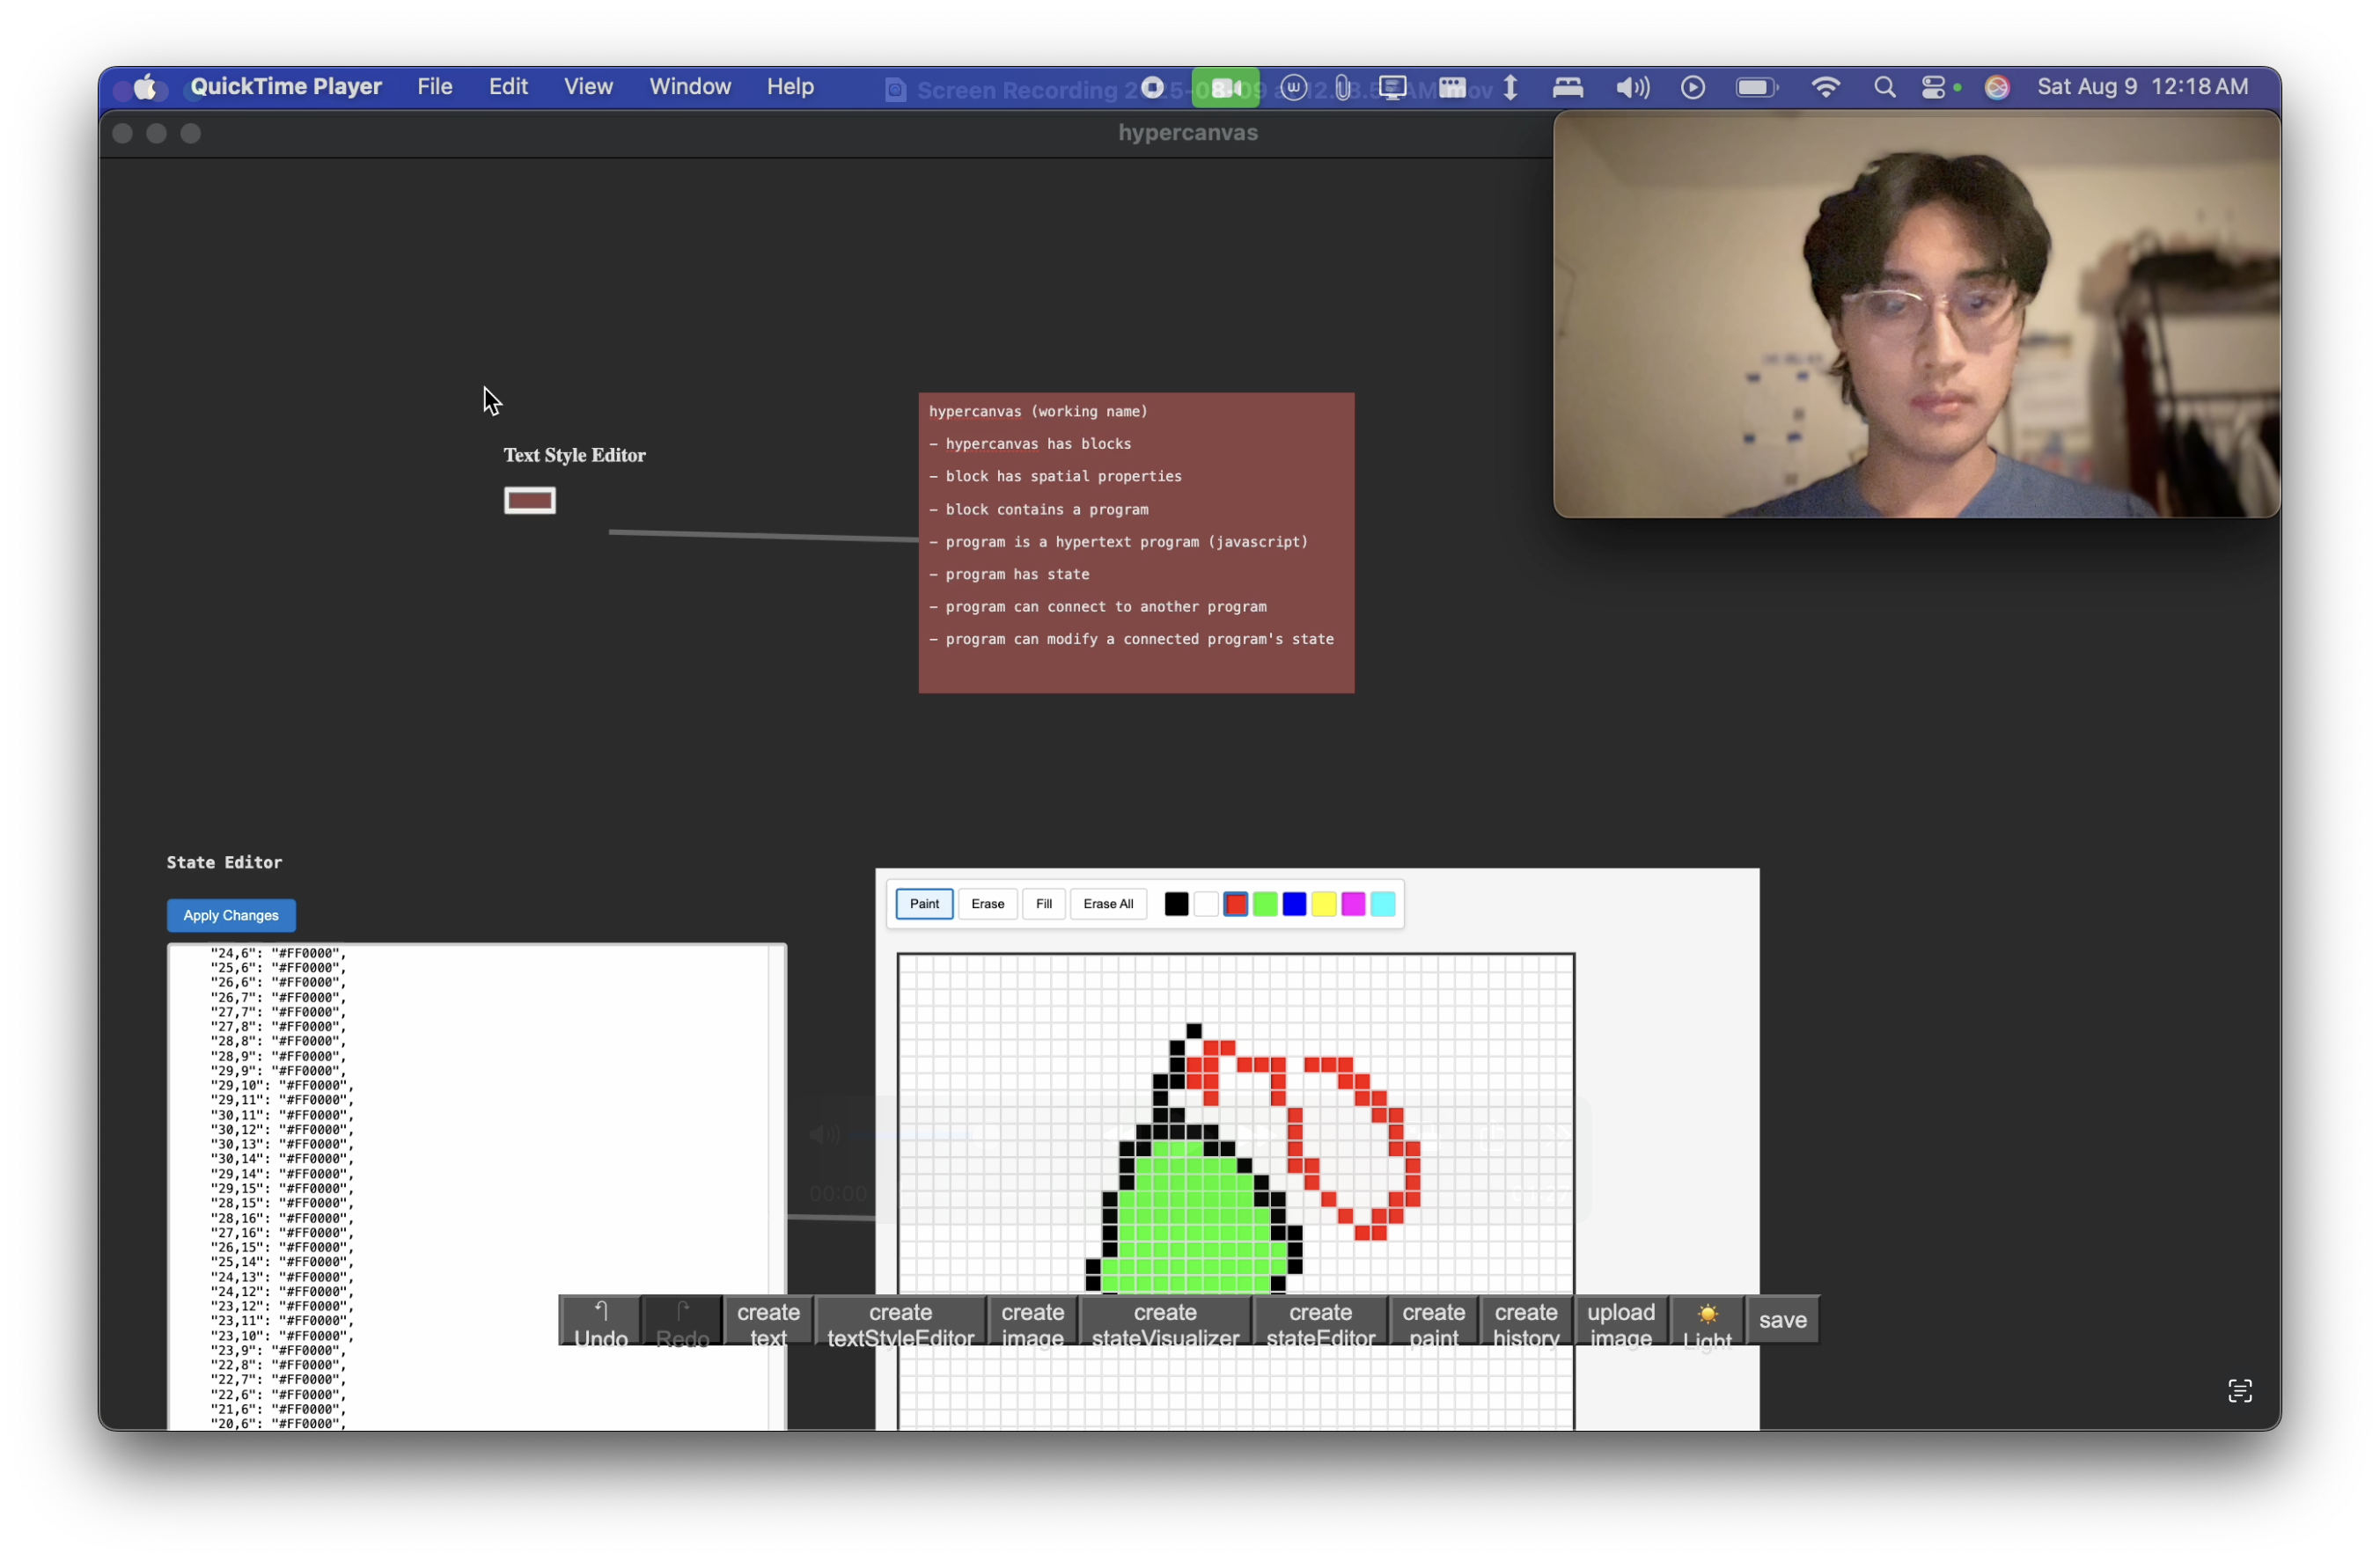Click the save button
Screen dimensions: 2380x1561
tap(1782, 1321)
